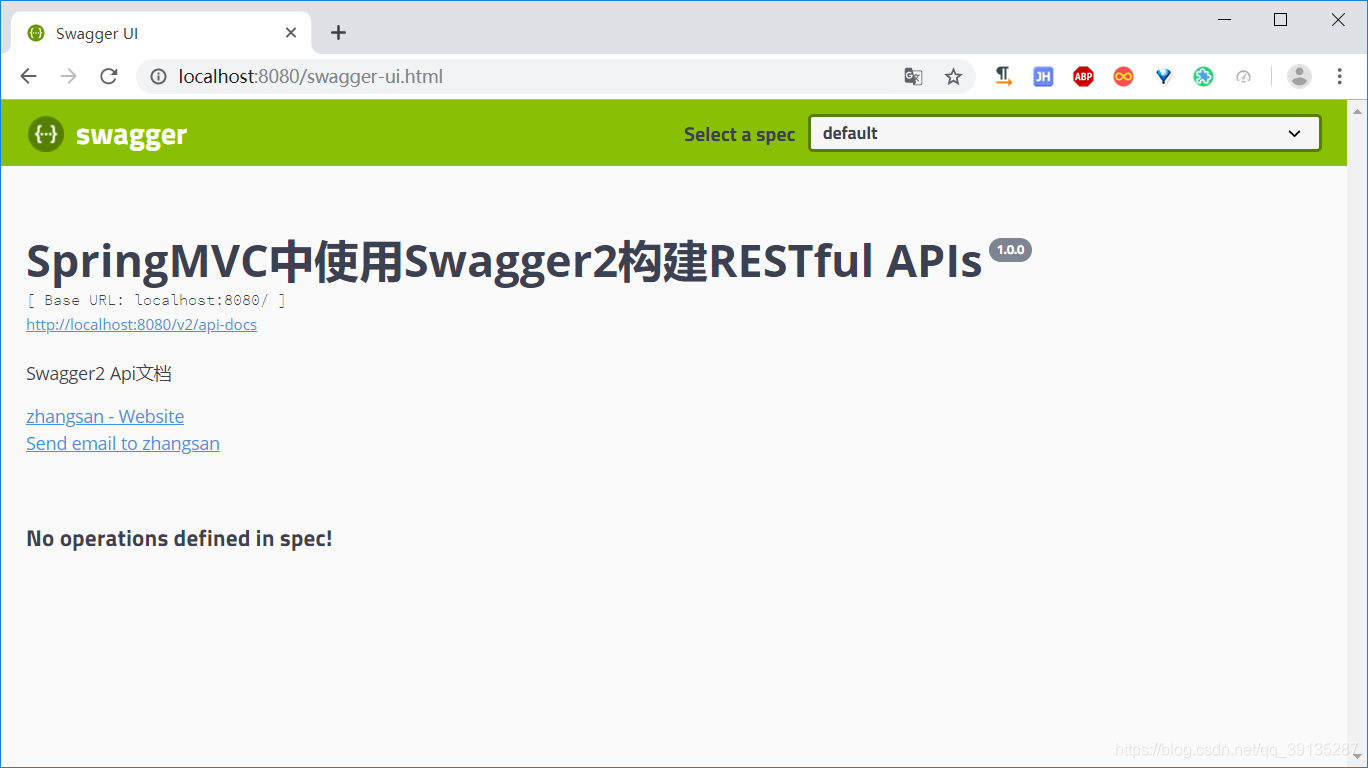Click the Swagger logo icon in header
This screenshot has width=1368, height=768.
point(45,134)
